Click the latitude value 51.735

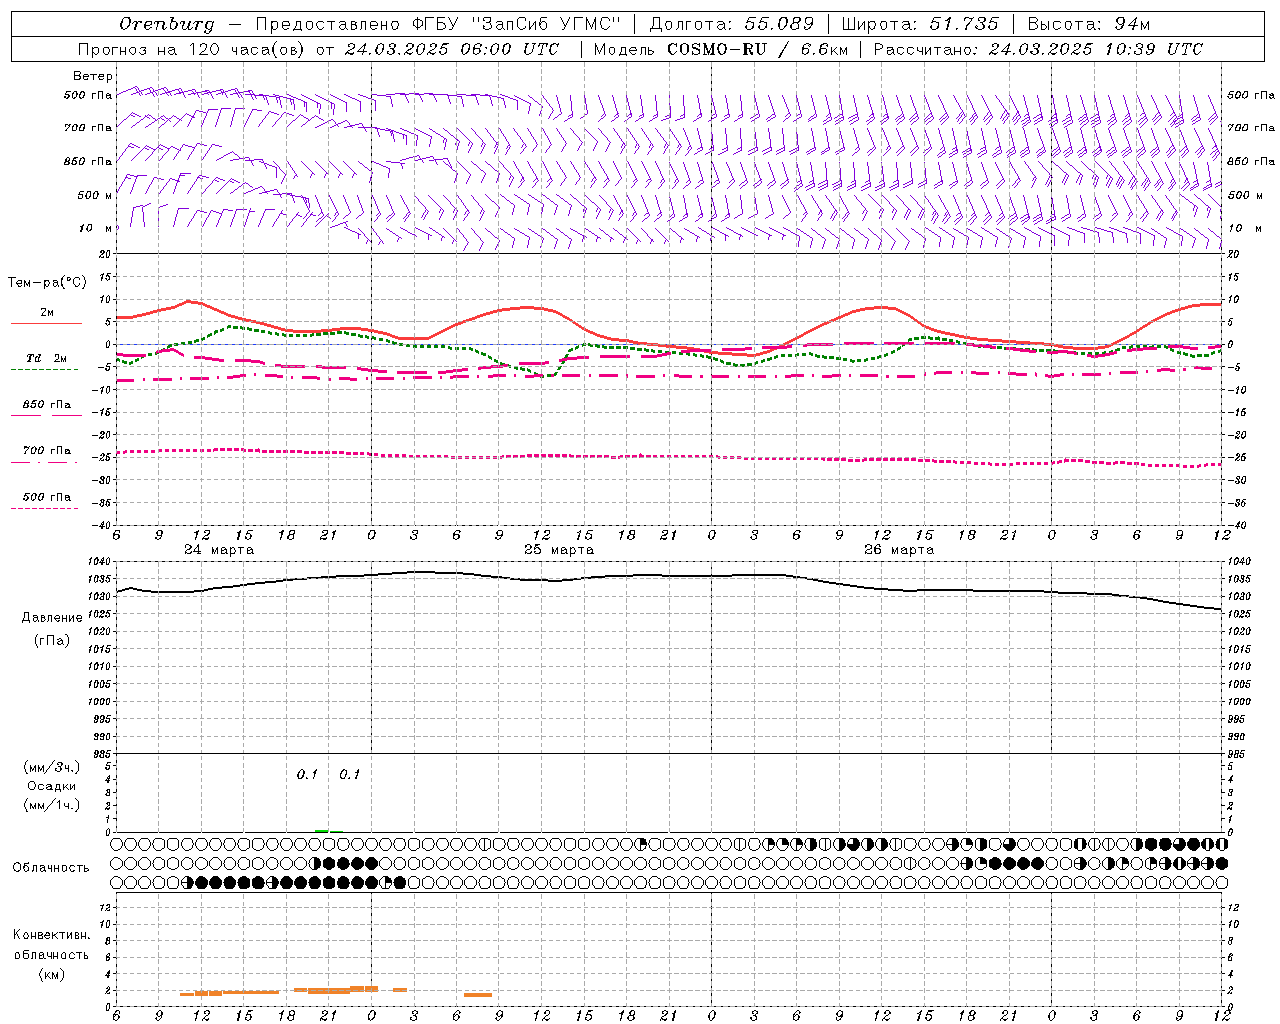click(x=963, y=24)
